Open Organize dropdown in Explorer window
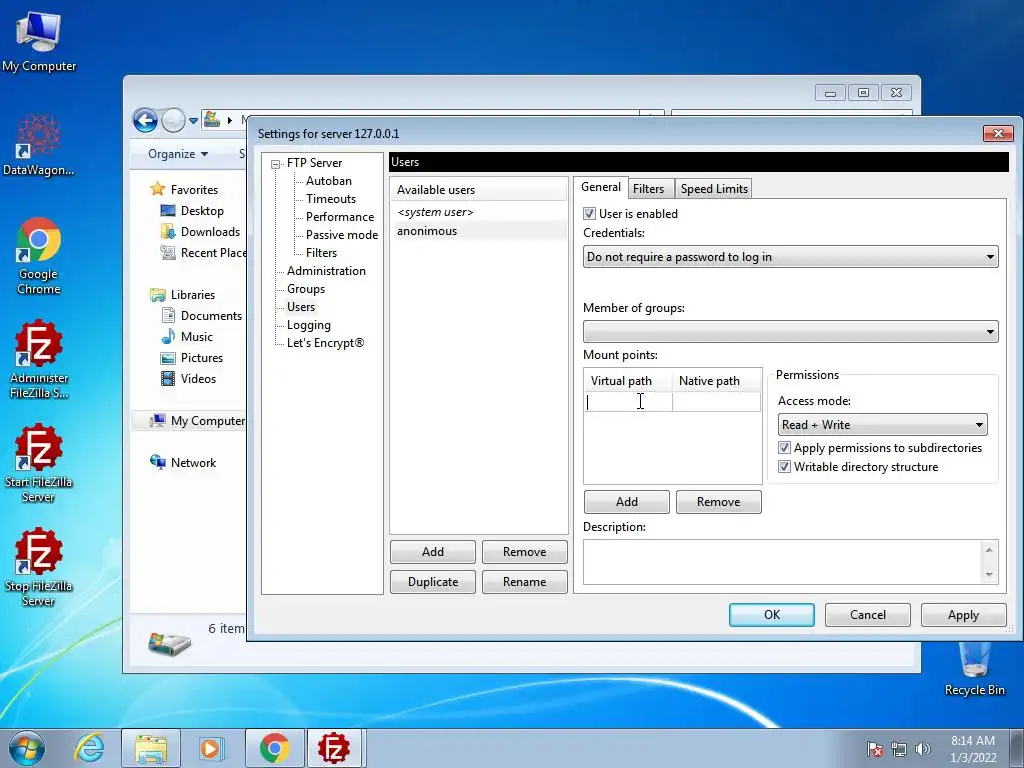The height and width of the screenshot is (768, 1024). 178,154
